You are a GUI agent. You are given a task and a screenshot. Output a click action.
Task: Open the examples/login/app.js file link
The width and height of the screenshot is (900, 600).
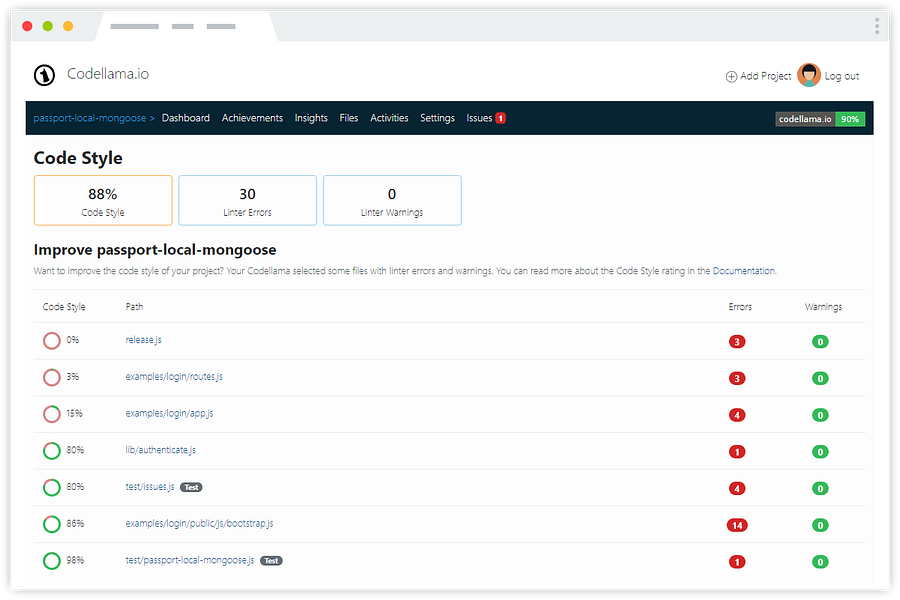point(169,413)
